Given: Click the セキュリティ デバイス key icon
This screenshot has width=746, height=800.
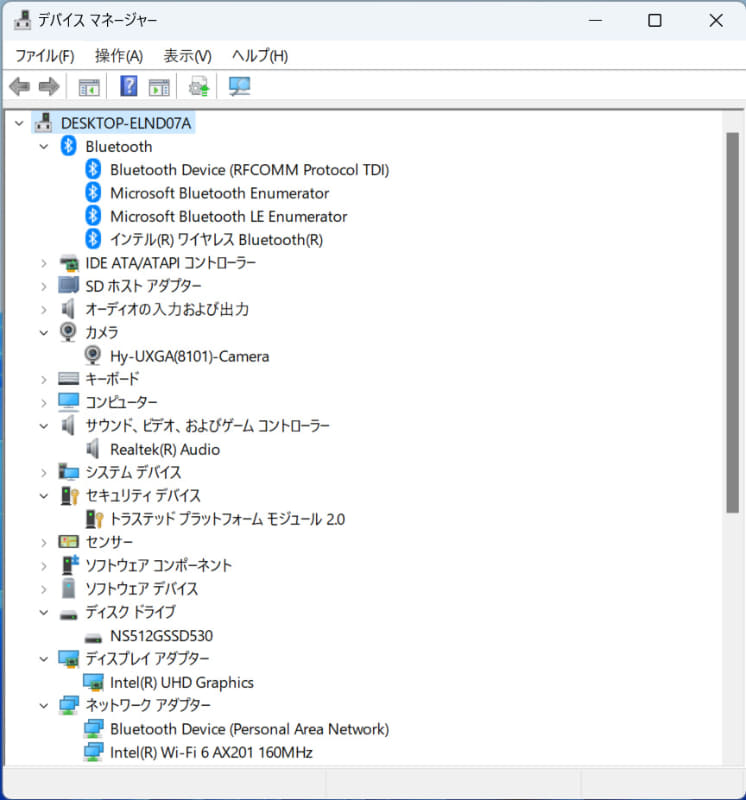Looking at the screenshot, I should pos(69,495).
